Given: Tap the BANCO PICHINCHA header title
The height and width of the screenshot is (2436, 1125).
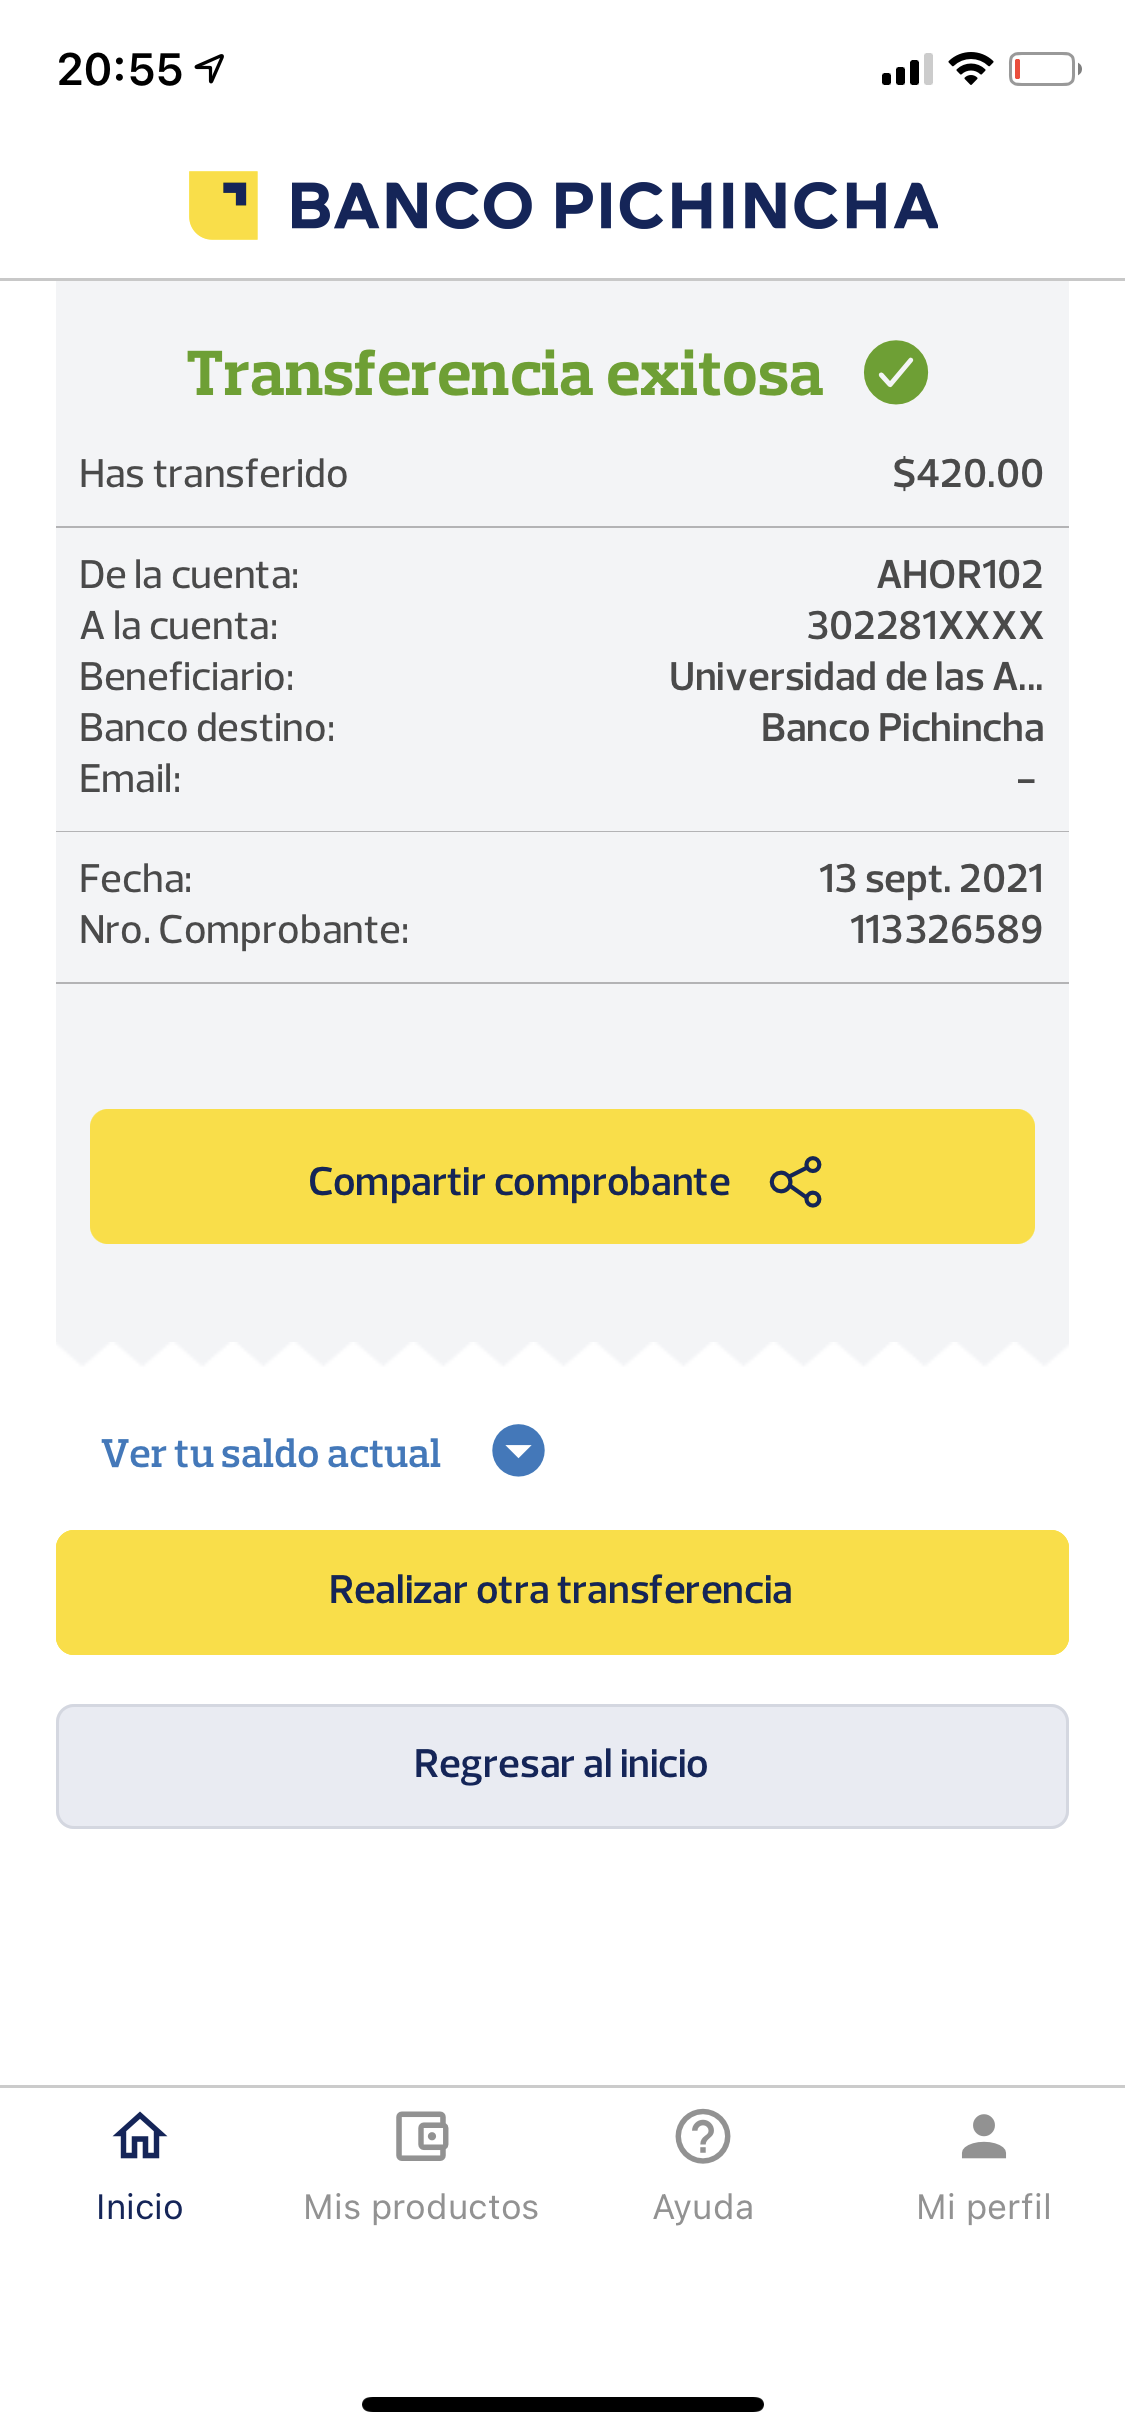Looking at the screenshot, I should point(613,206).
